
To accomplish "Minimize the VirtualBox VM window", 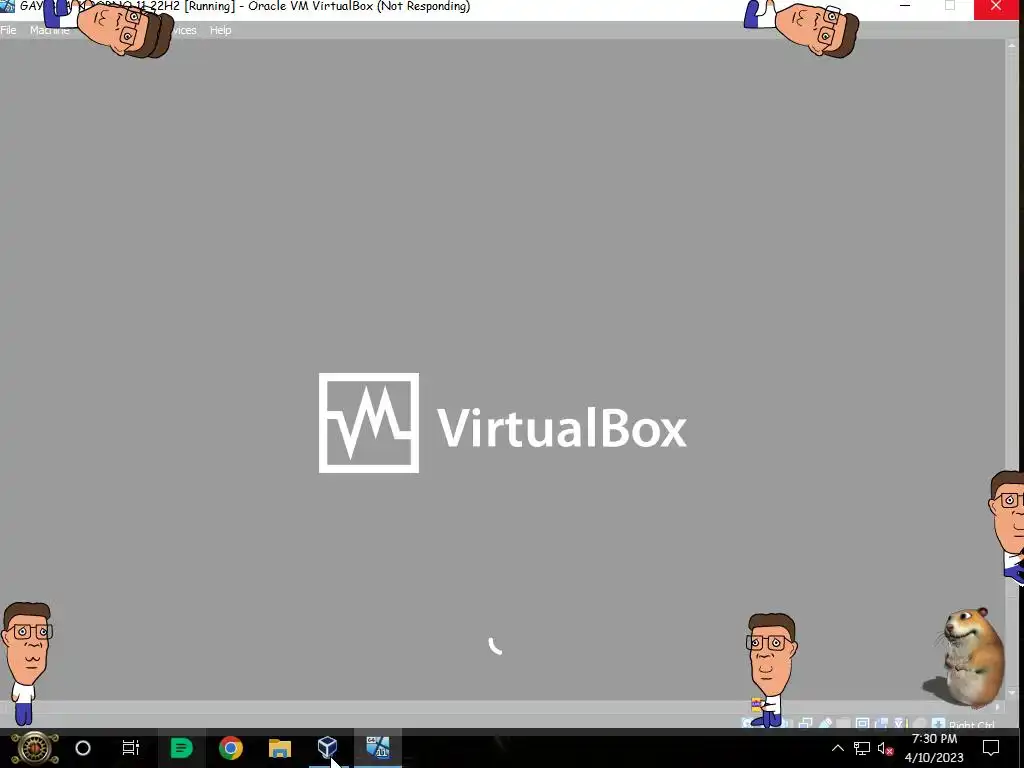I will 904,6.
